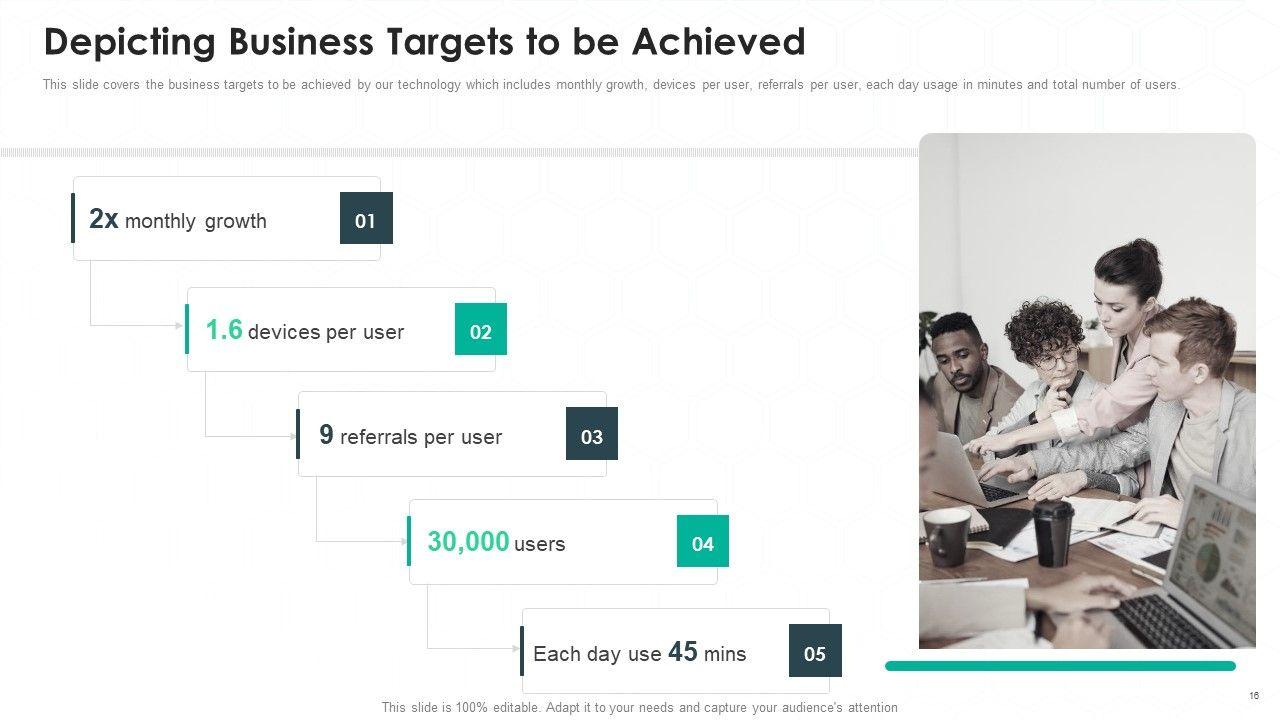Click the dark 03 number badge
This screenshot has height=720, width=1280.
[x=592, y=435]
